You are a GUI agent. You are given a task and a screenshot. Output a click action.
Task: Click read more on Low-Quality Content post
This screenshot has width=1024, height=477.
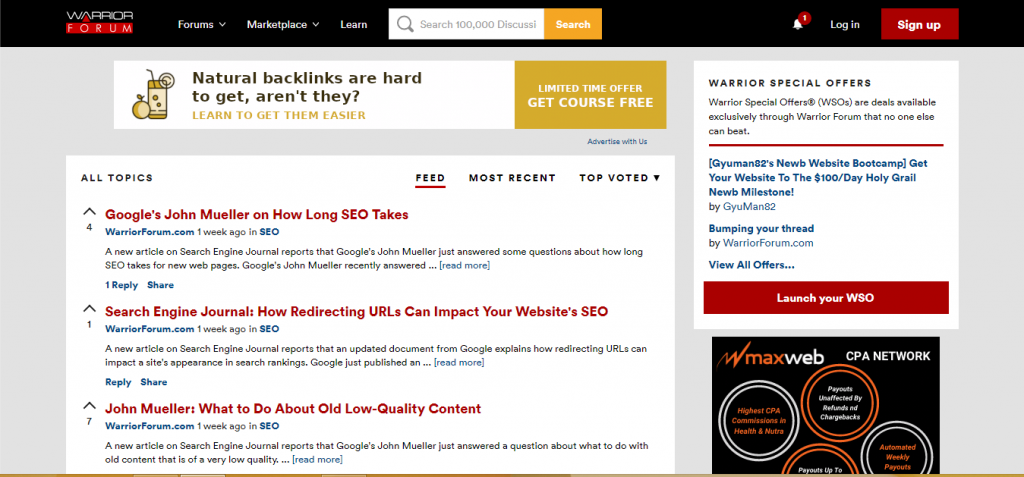click(x=317, y=459)
